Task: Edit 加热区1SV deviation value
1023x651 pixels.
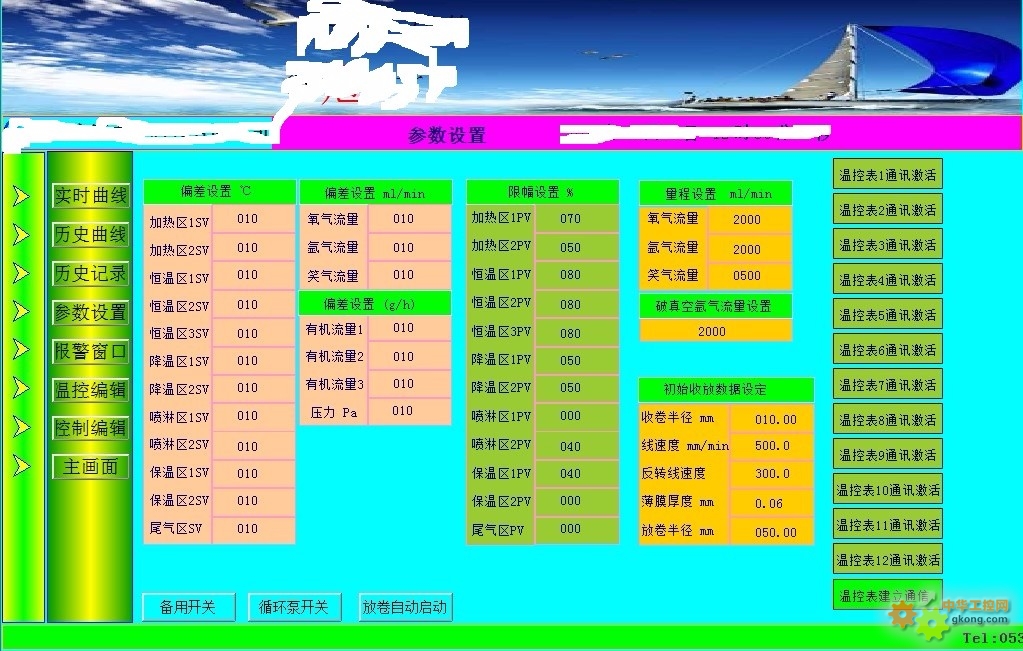Action: 253,219
